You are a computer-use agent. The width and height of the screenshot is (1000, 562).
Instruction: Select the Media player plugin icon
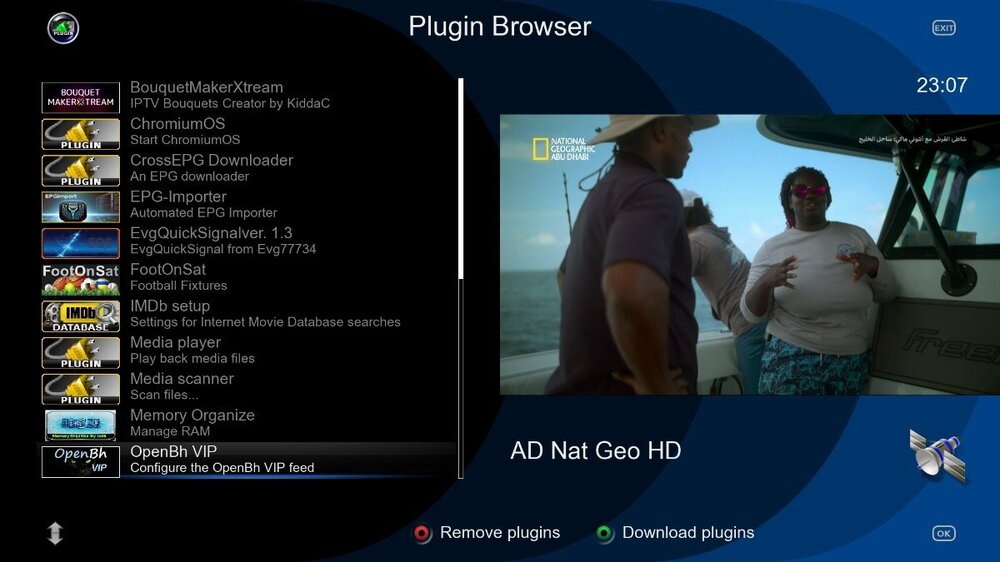[80, 352]
